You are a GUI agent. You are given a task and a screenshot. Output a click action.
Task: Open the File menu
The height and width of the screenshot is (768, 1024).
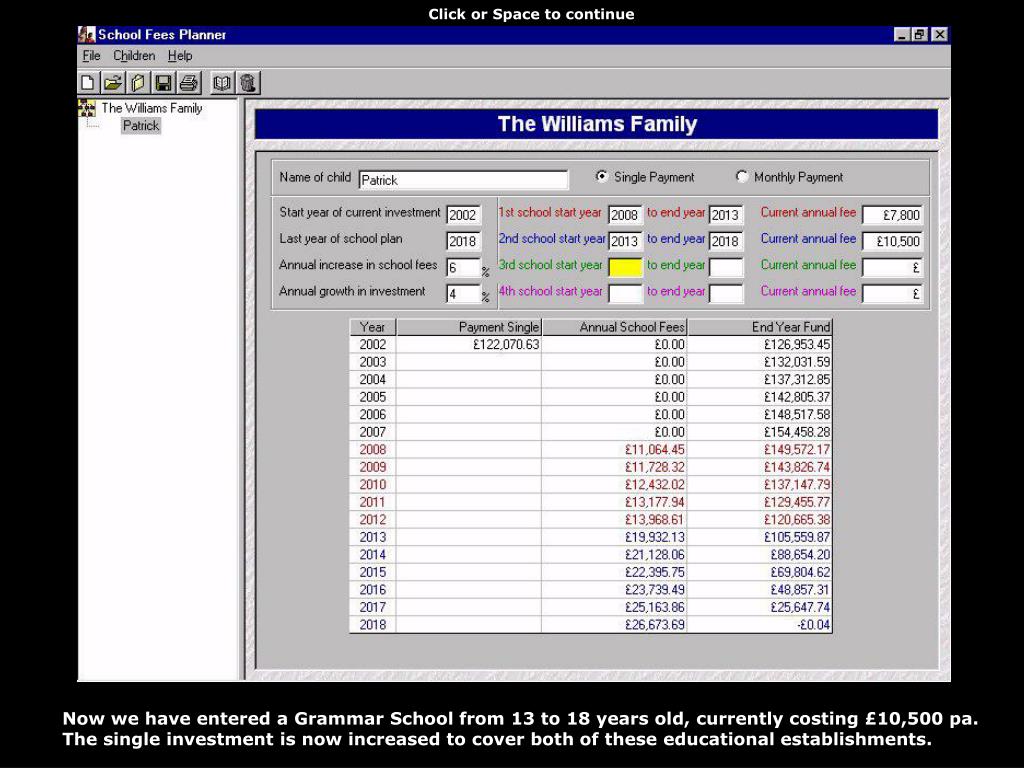click(91, 56)
